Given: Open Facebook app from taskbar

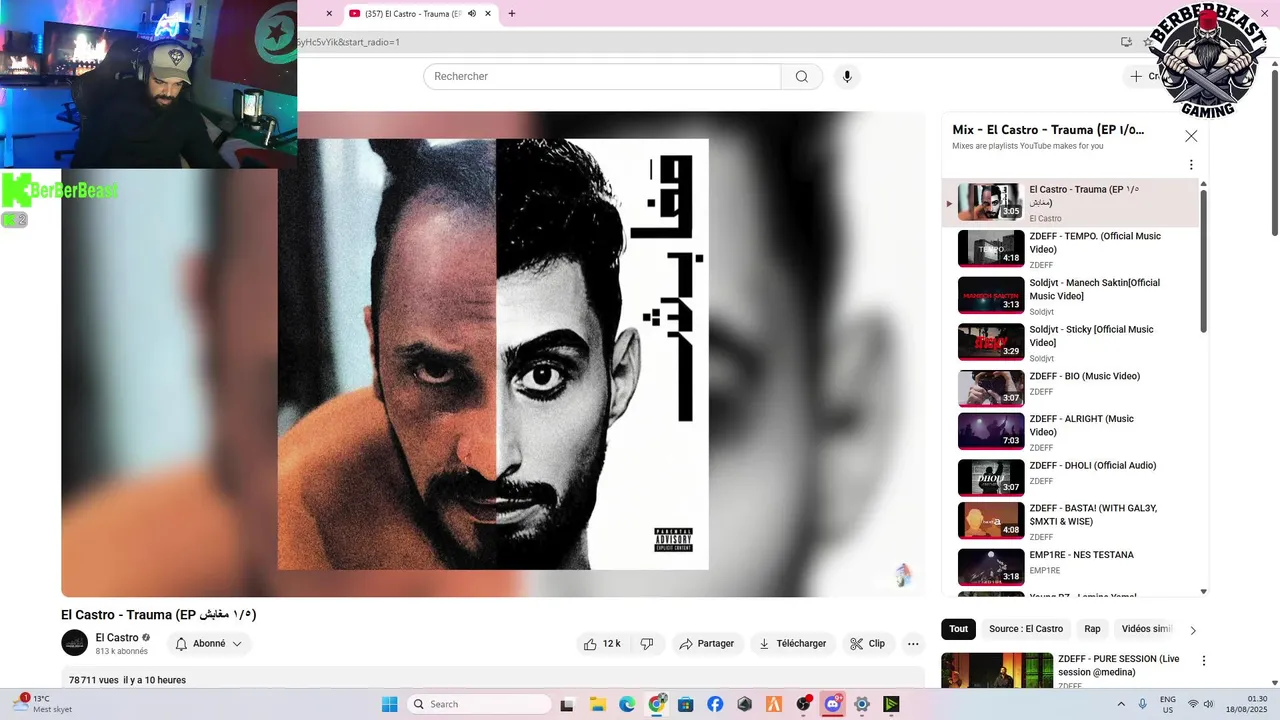Looking at the screenshot, I should [x=715, y=704].
